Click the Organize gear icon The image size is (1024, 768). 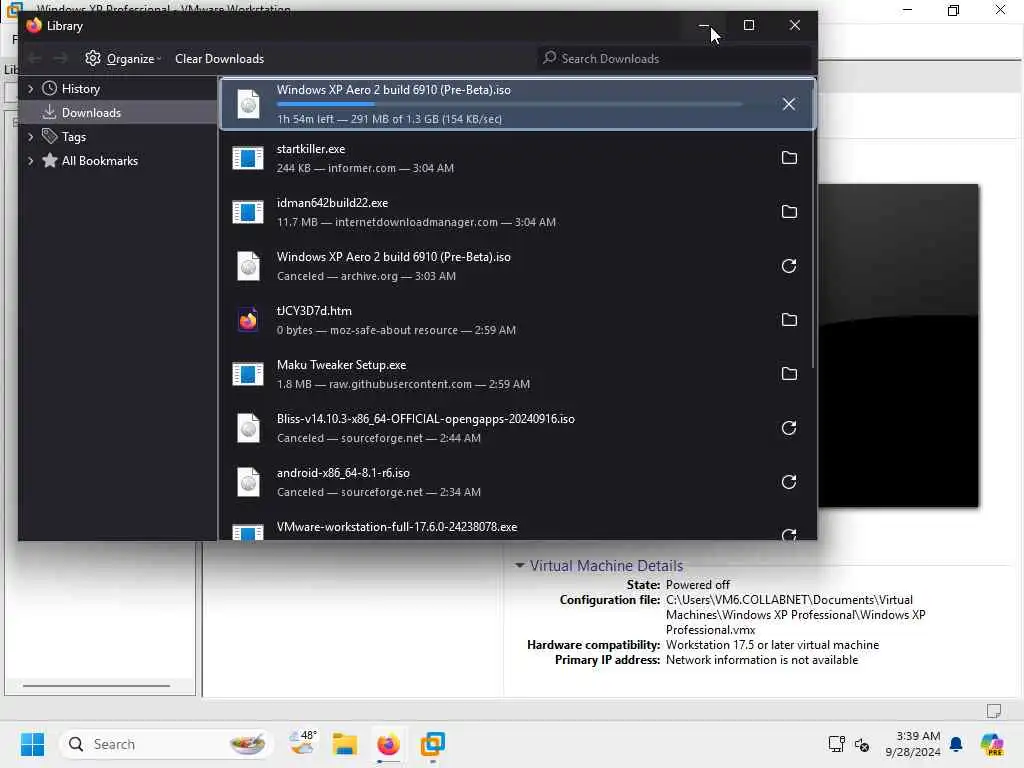pyautogui.click(x=93, y=58)
